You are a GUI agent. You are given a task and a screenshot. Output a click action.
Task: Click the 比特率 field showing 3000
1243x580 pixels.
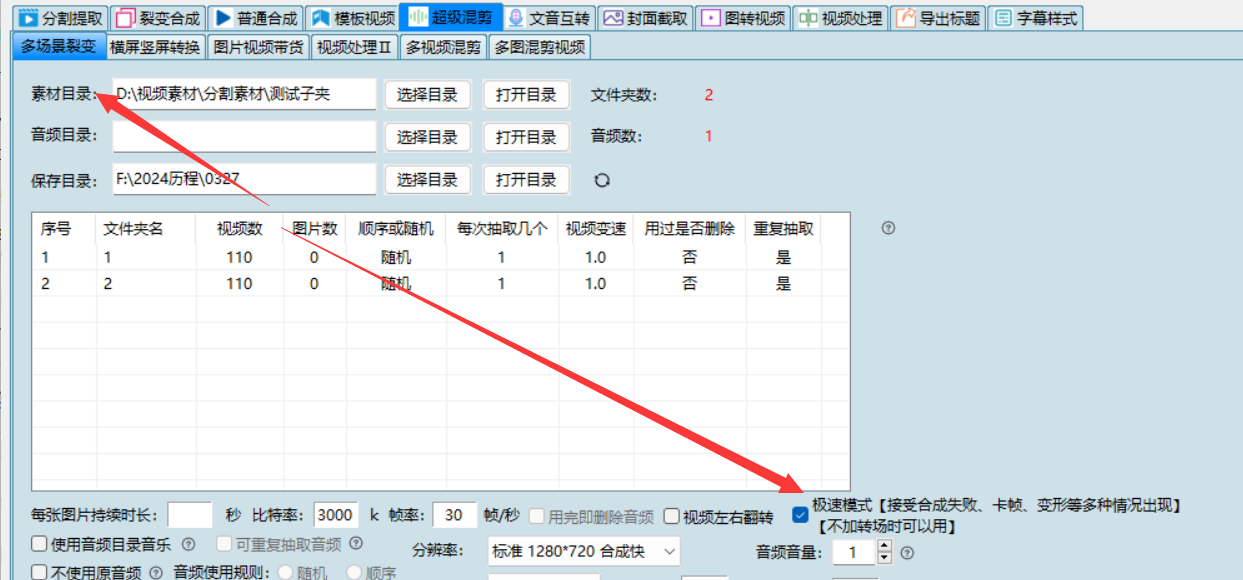coord(337,515)
